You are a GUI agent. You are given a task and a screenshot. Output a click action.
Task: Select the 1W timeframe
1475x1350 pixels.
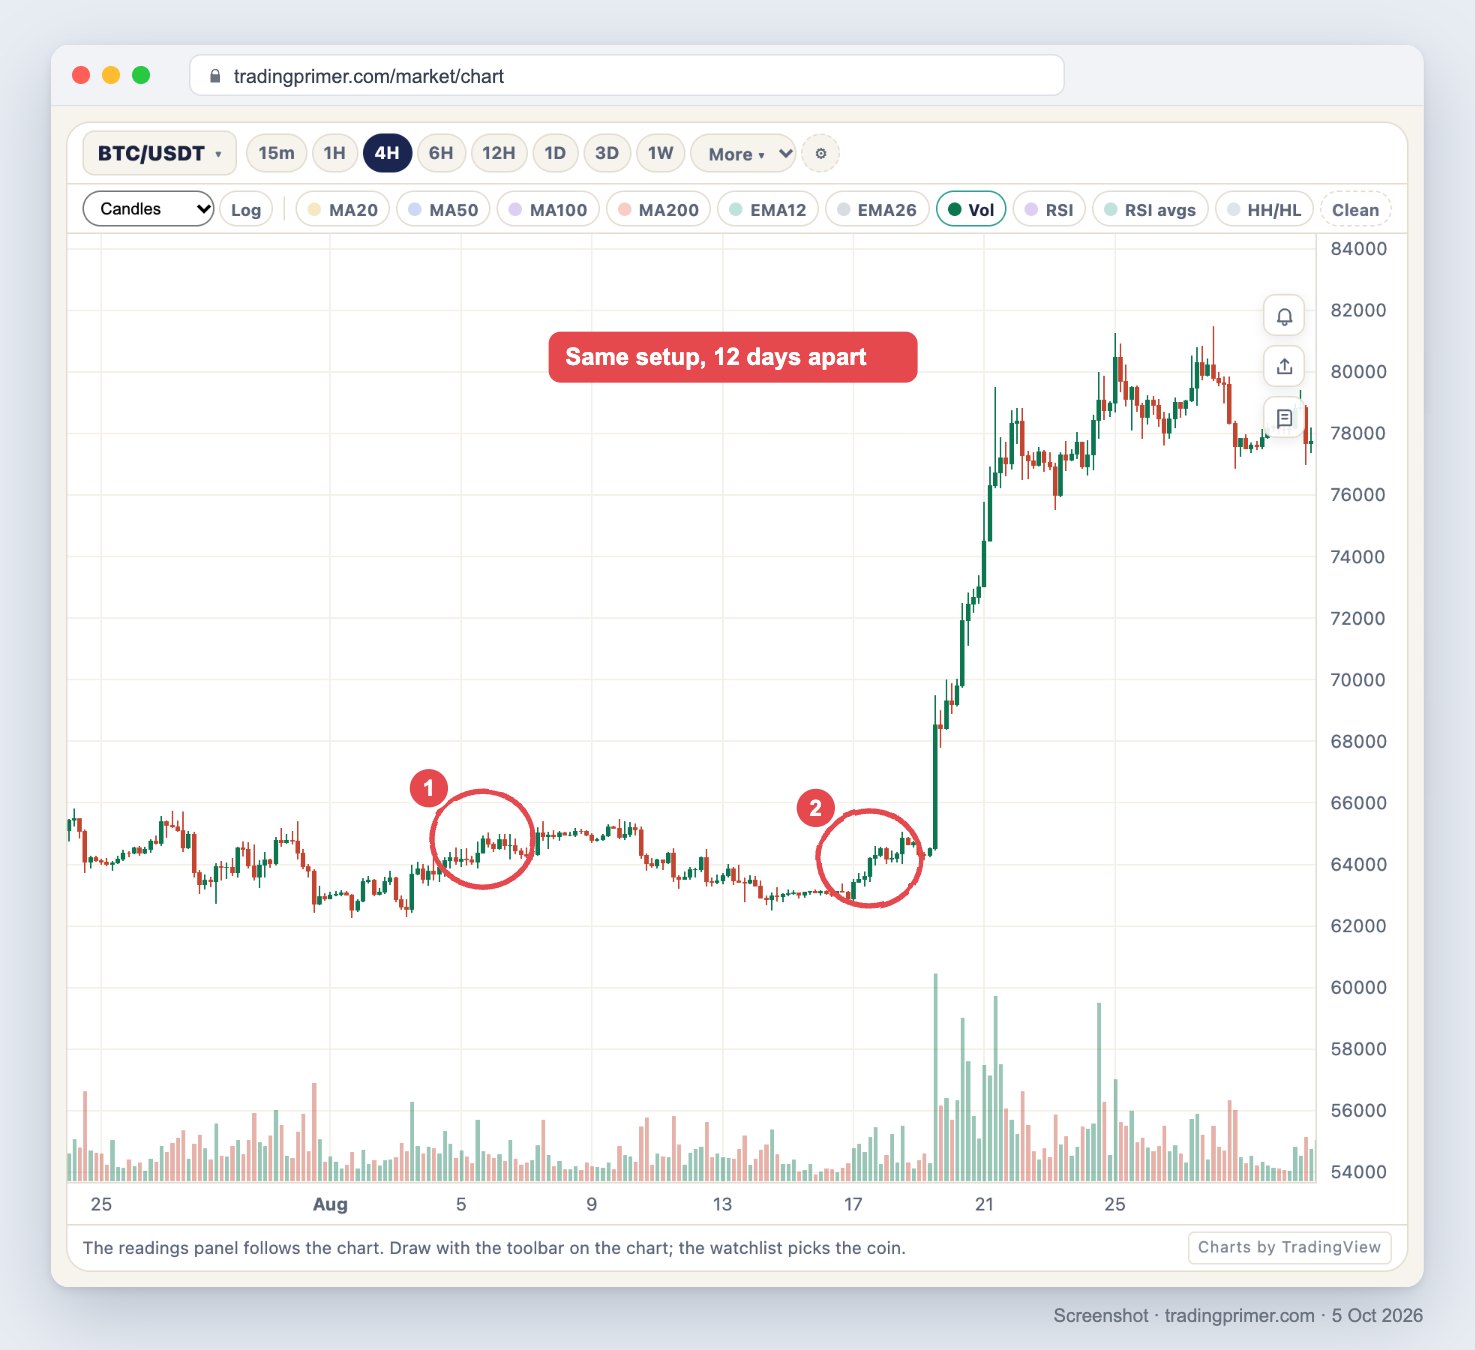point(661,153)
